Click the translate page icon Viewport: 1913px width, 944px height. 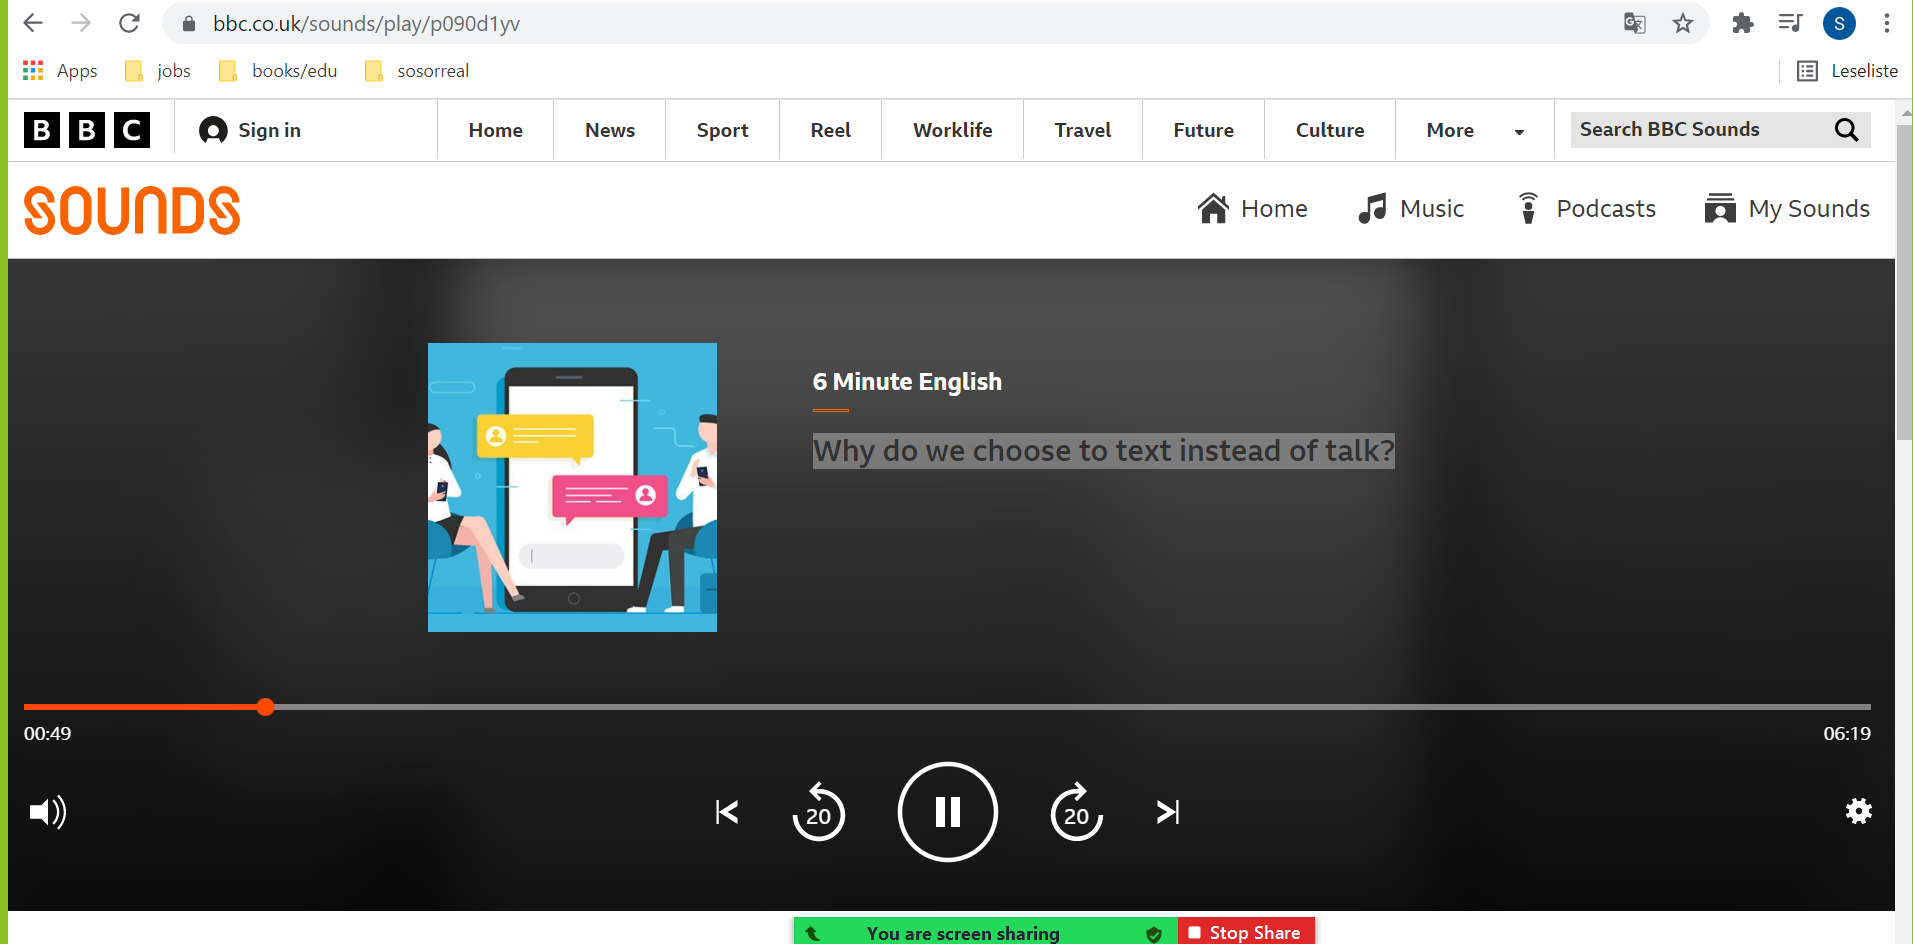click(x=1635, y=23)
